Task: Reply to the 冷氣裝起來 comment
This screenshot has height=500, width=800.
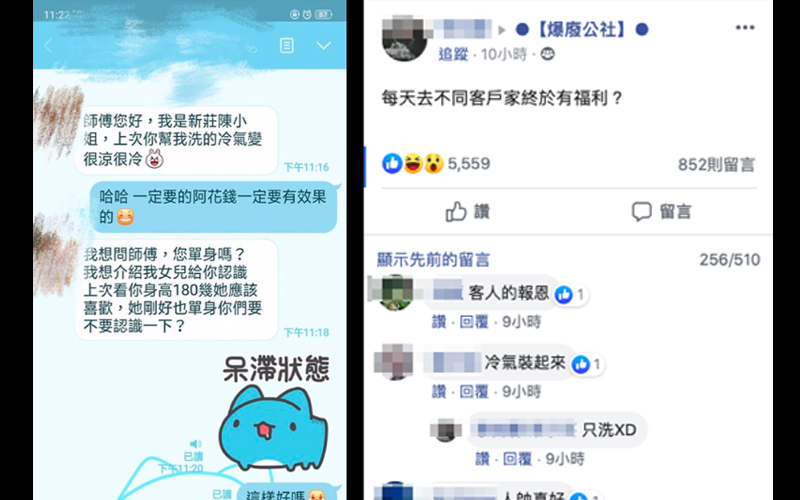Action: point(474,391)
